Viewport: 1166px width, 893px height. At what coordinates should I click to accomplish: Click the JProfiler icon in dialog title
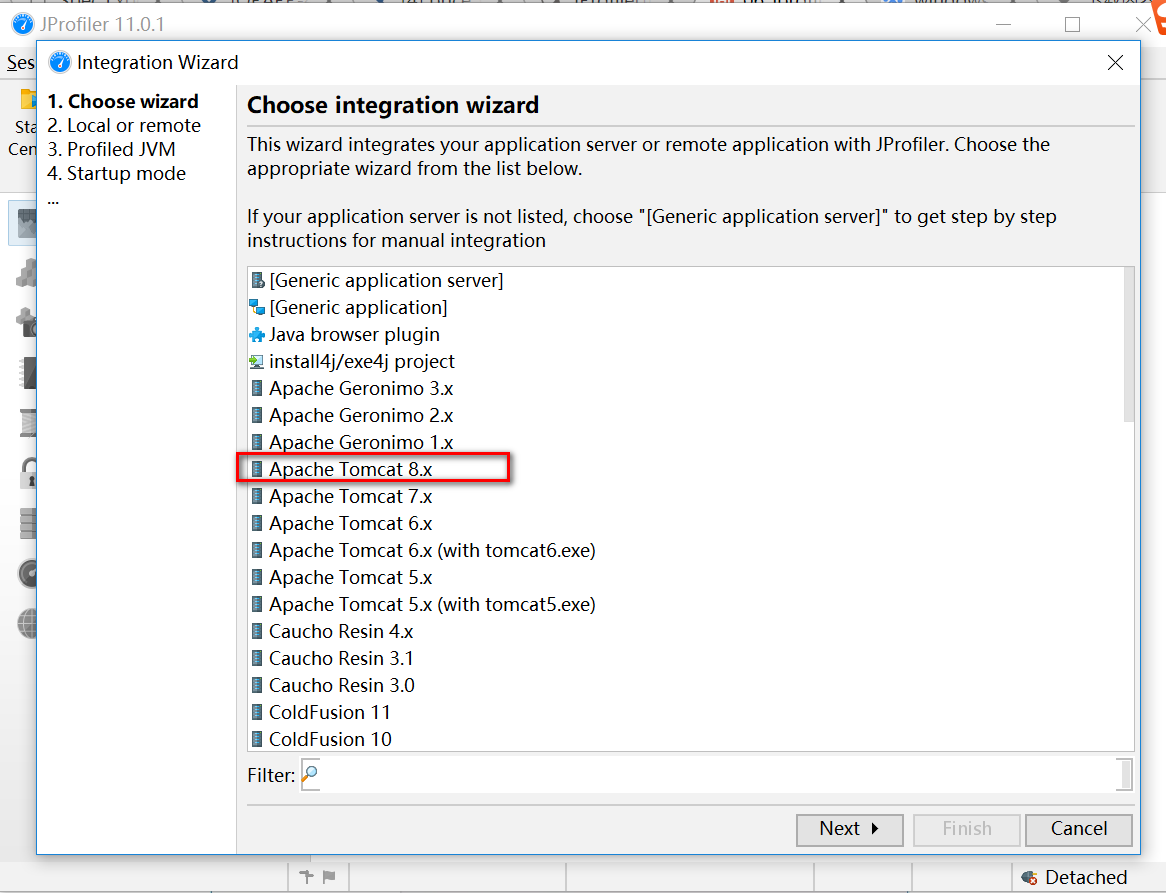(59, 62)
